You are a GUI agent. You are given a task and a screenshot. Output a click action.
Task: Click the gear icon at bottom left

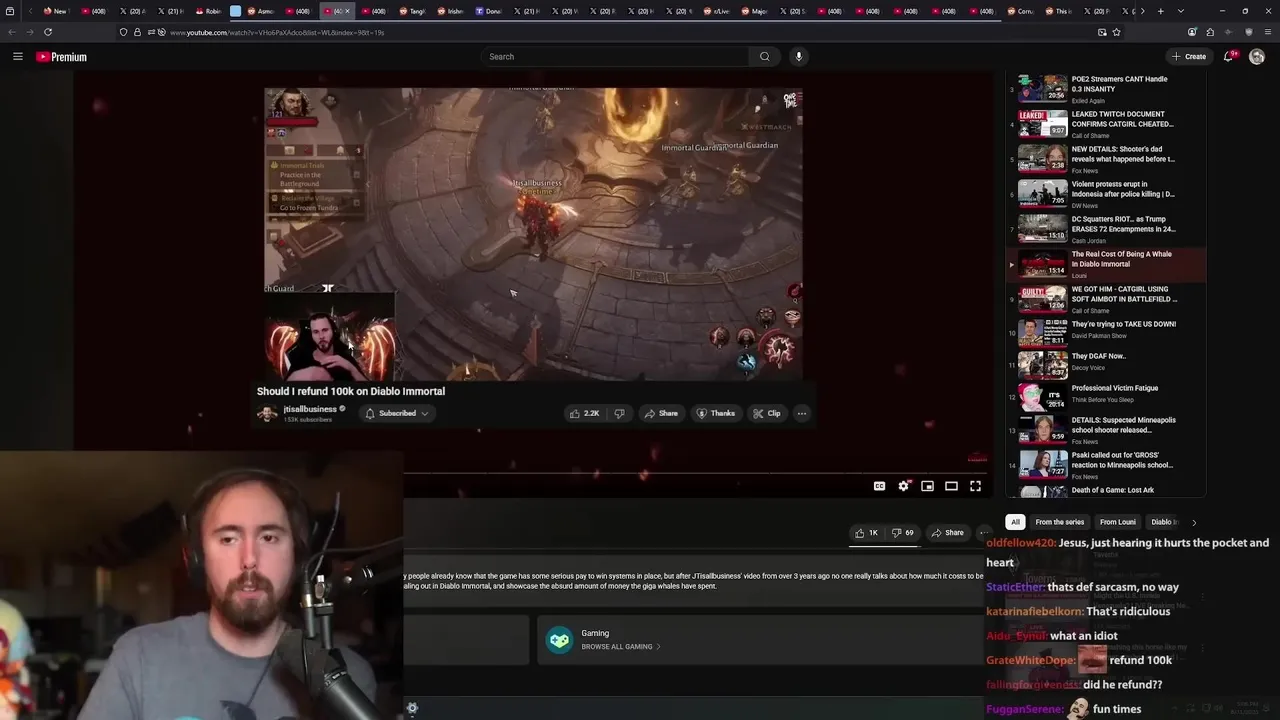pyautogui.click(x=412, y=708)
